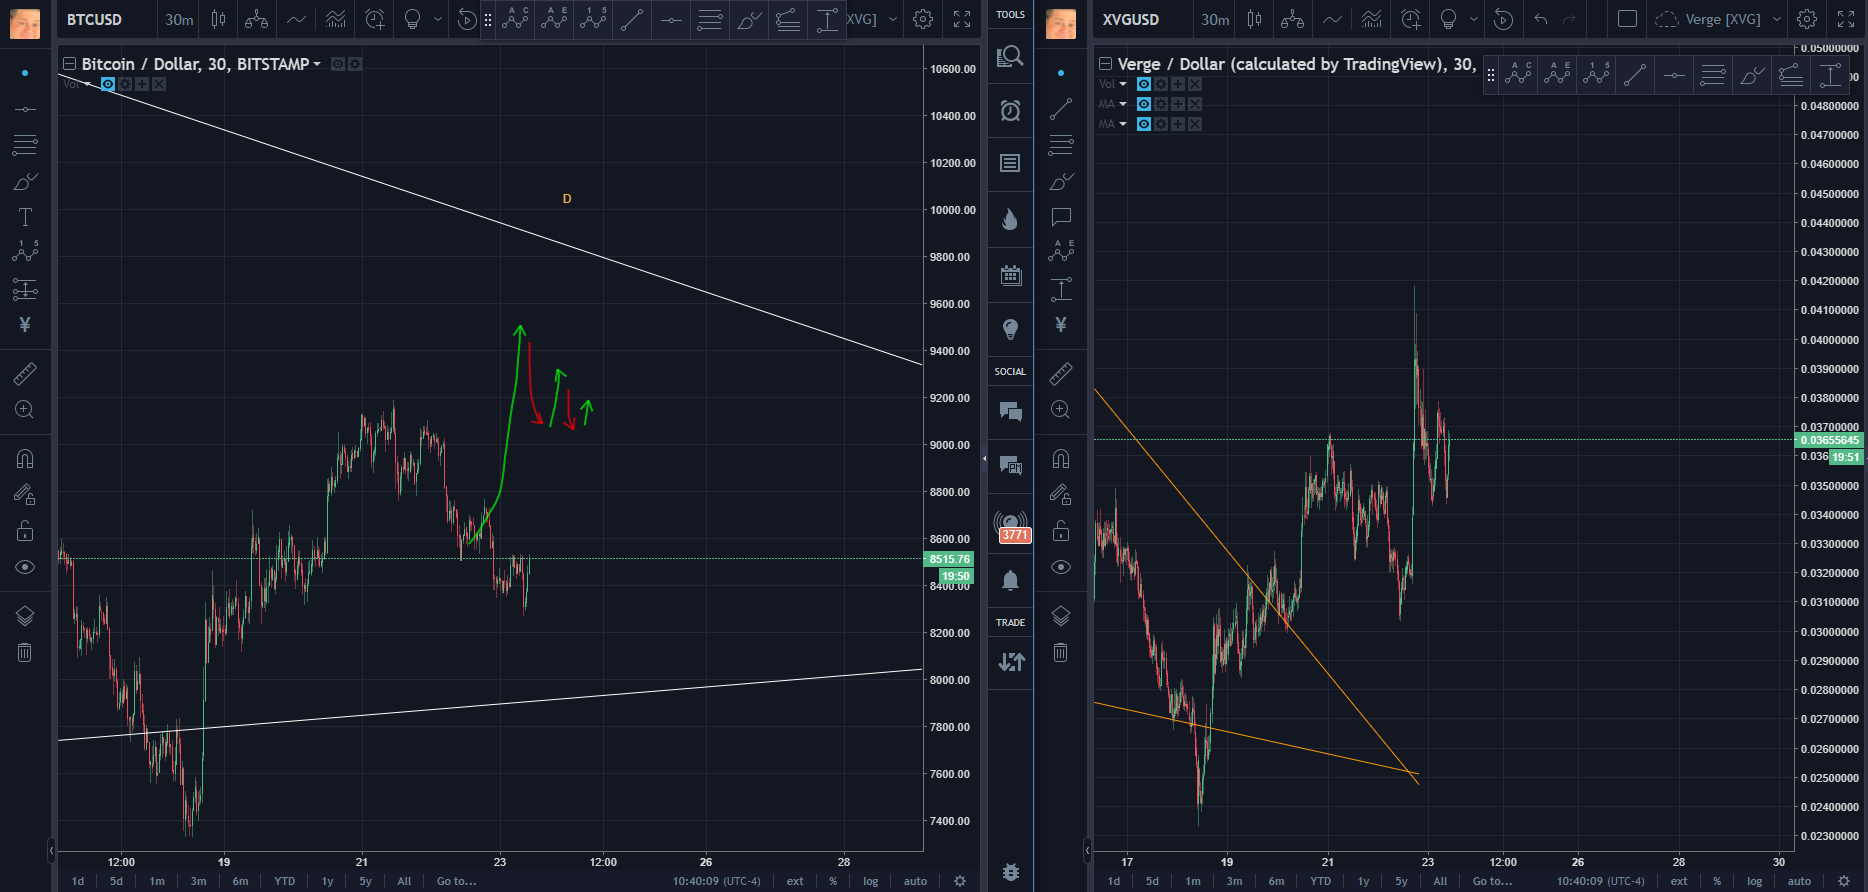Open Hotlist flame icon in Tools panel
The width and height of the screenshot is (1868, 892).
click(1010, 219)
